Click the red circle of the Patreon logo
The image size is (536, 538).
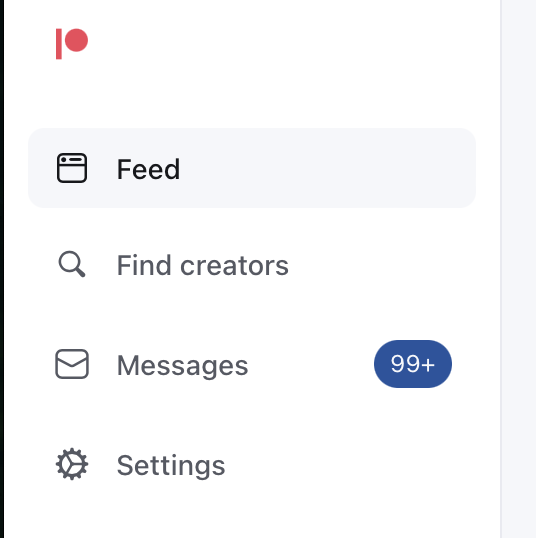[77, 40]
